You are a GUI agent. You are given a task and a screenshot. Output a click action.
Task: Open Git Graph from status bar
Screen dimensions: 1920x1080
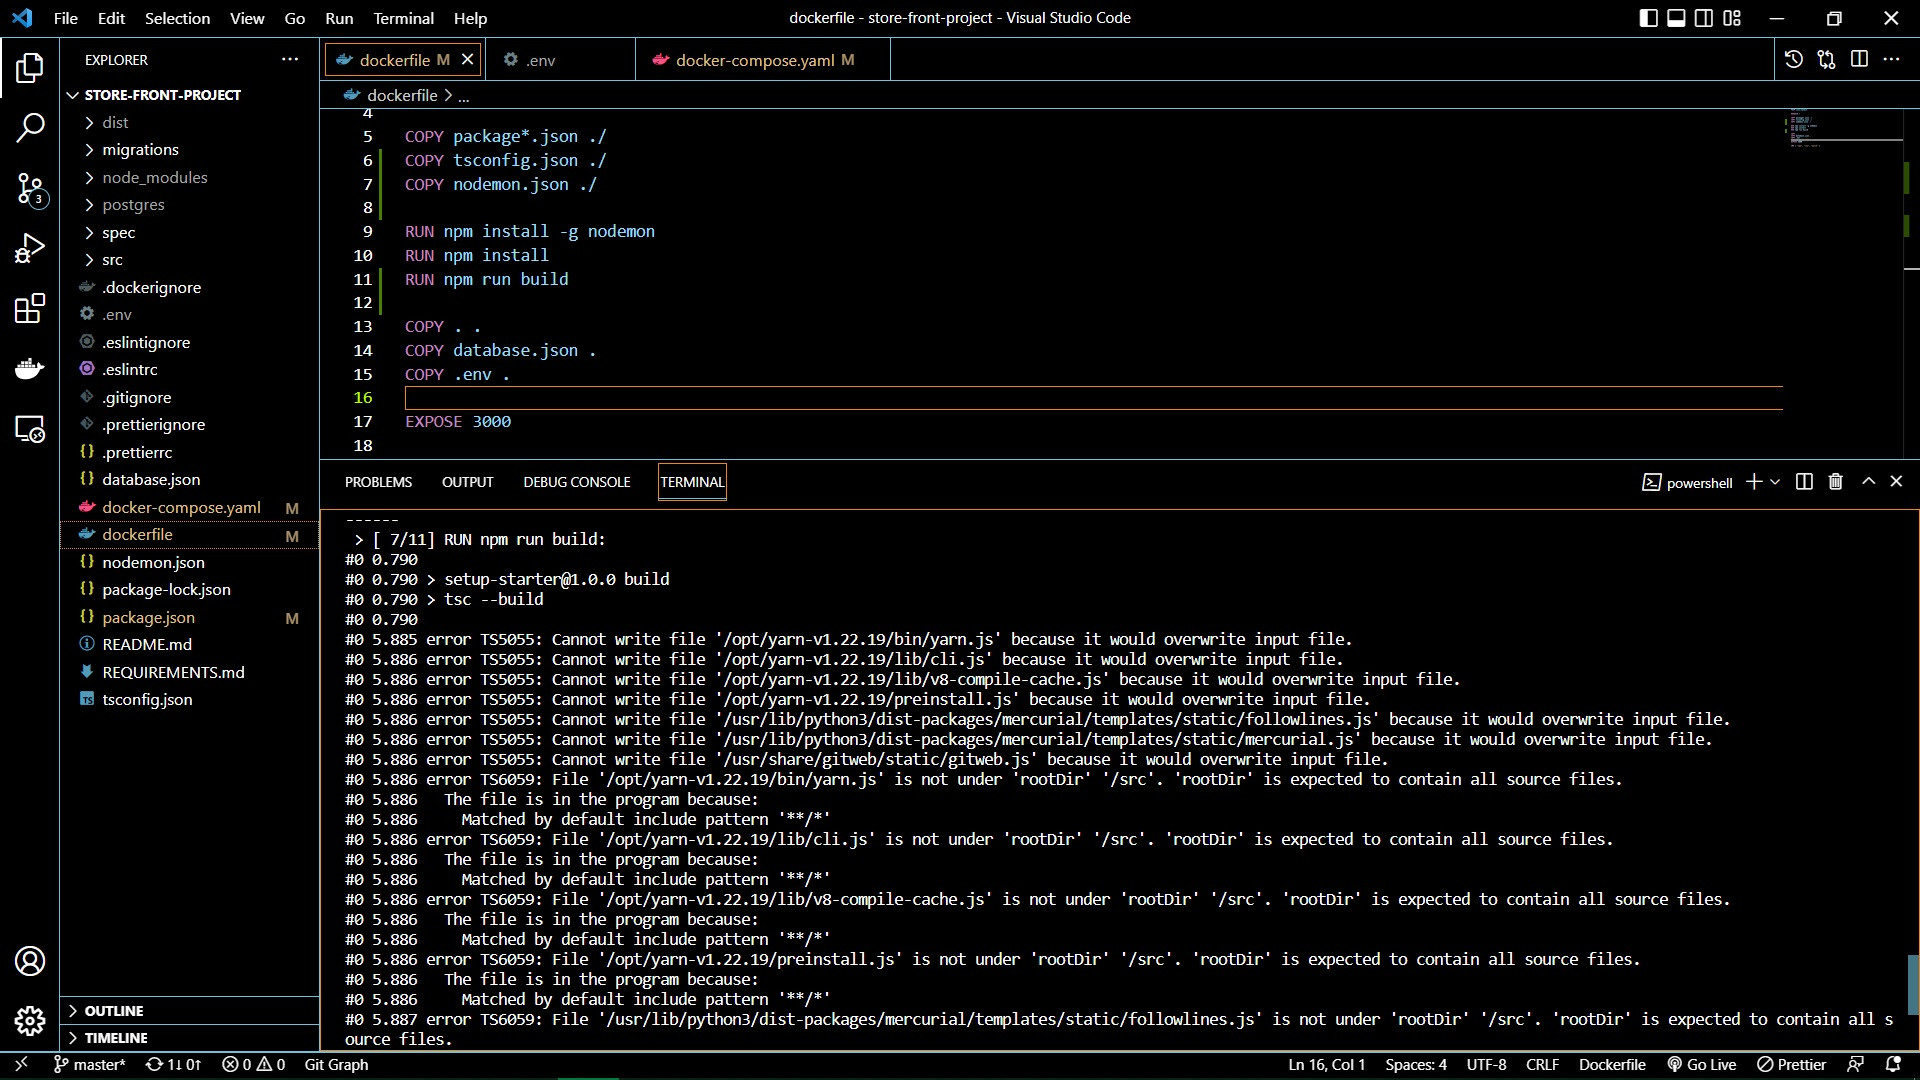click(x=336, y=1065)
